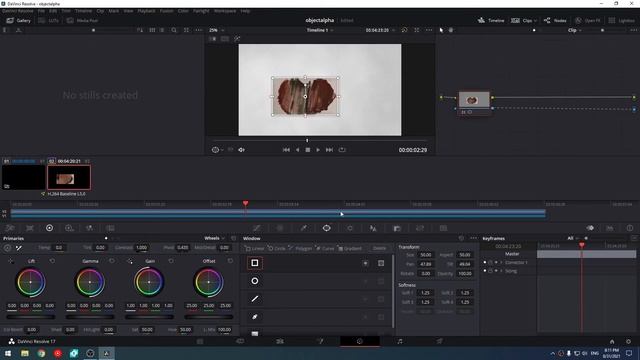Invert the linear window mask

pos(365,263)
